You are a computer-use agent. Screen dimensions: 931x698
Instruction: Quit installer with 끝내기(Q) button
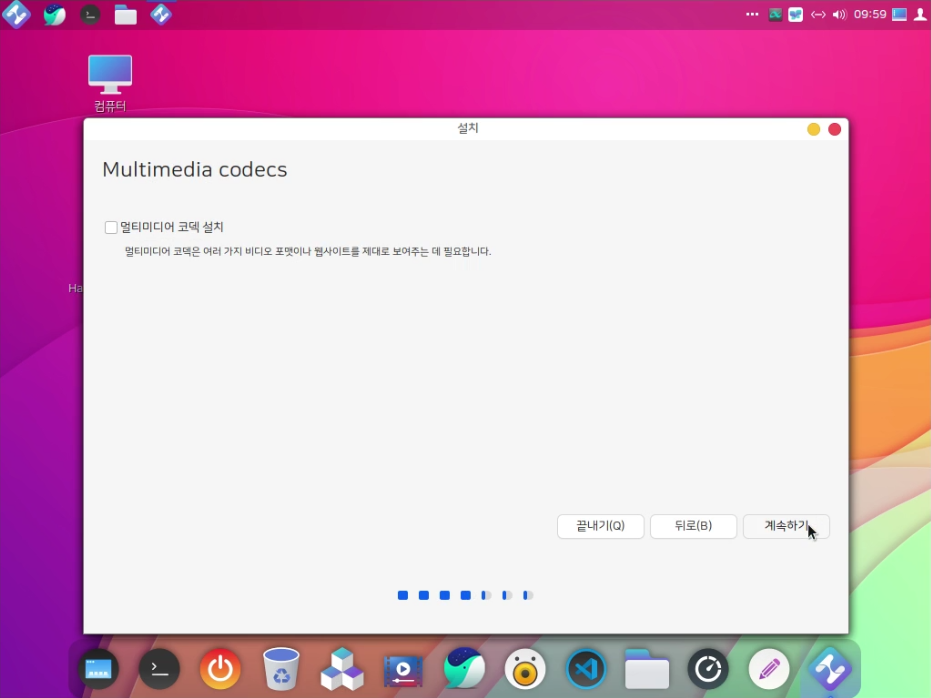click(x=600, y=526)
